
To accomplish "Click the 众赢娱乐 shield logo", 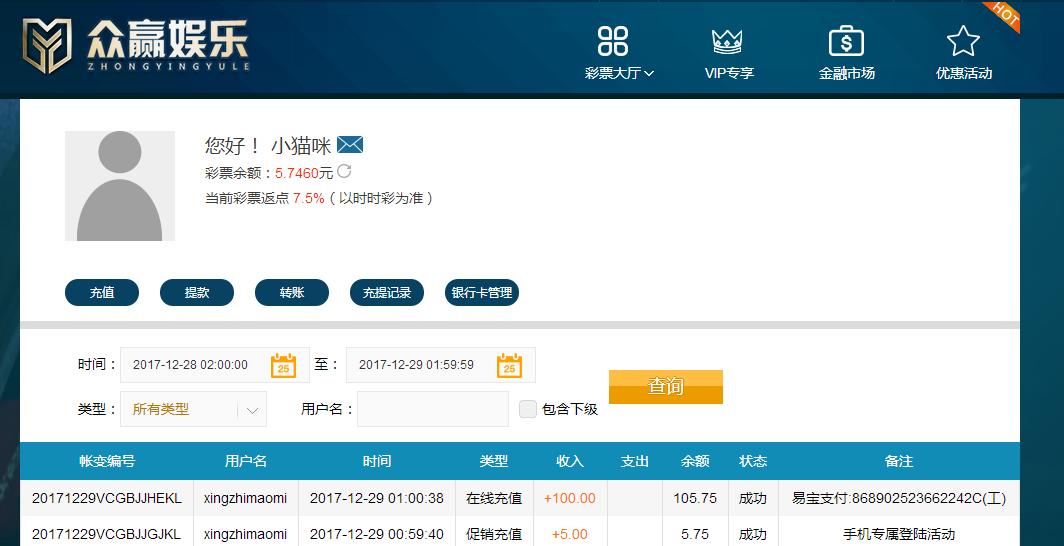I will coord(47,45).
